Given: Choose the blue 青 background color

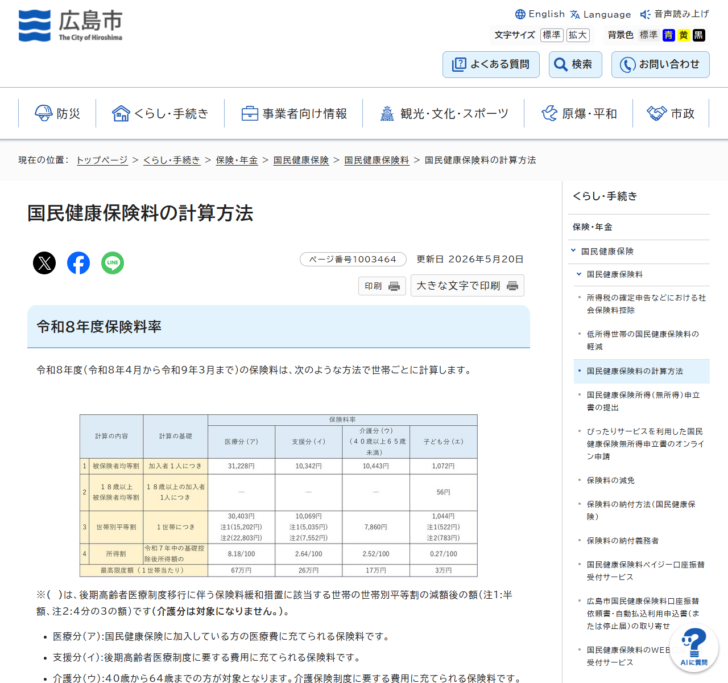Looking at the screenshot, I should pyautogui.click(x=669, y=35).
